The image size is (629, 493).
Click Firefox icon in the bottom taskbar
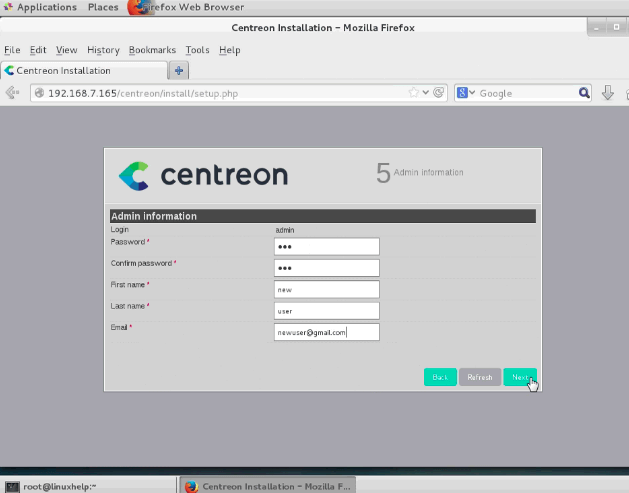(x=191, y=486)
